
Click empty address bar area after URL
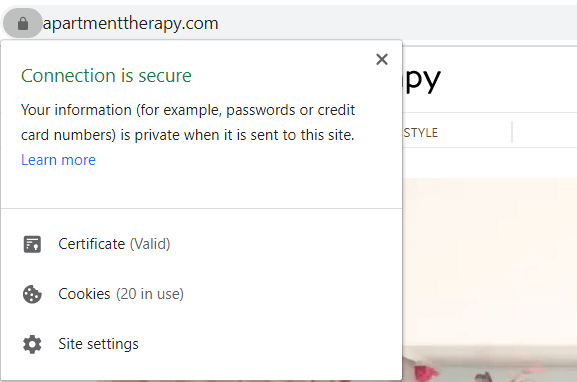[397, 24]
